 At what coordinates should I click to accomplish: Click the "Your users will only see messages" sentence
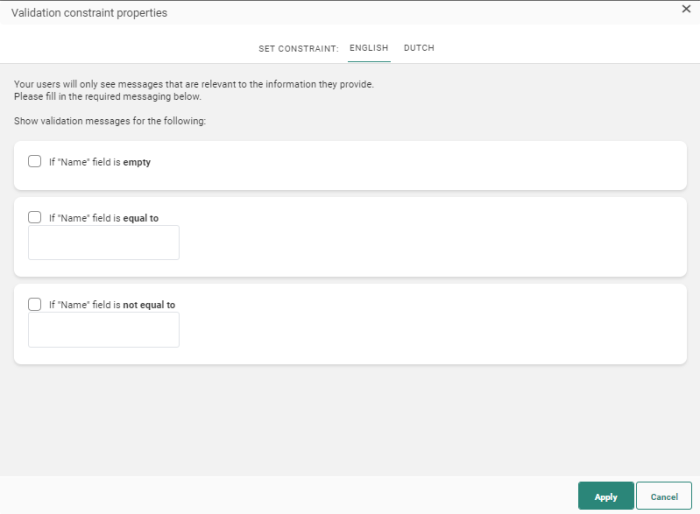click(x=193, y=84)
